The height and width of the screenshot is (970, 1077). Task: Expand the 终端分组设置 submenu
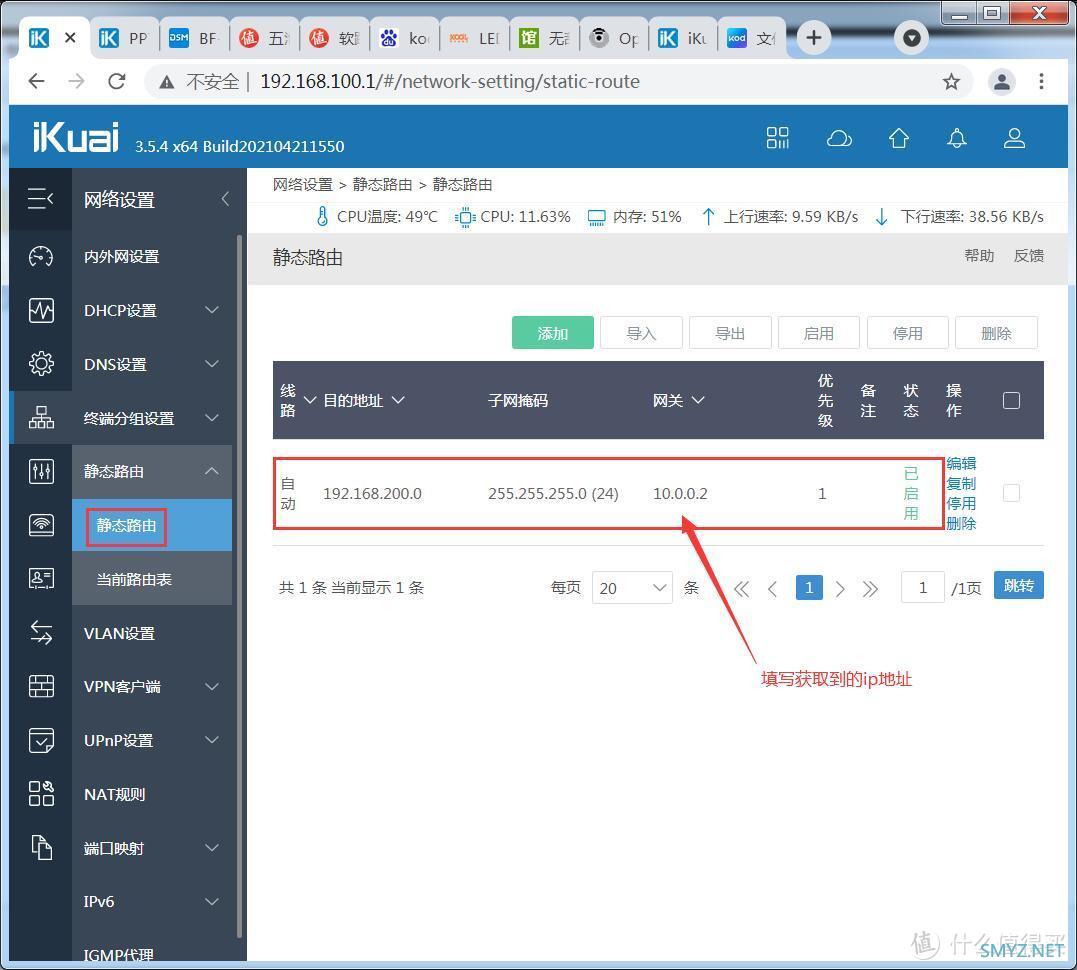point(212,417)
